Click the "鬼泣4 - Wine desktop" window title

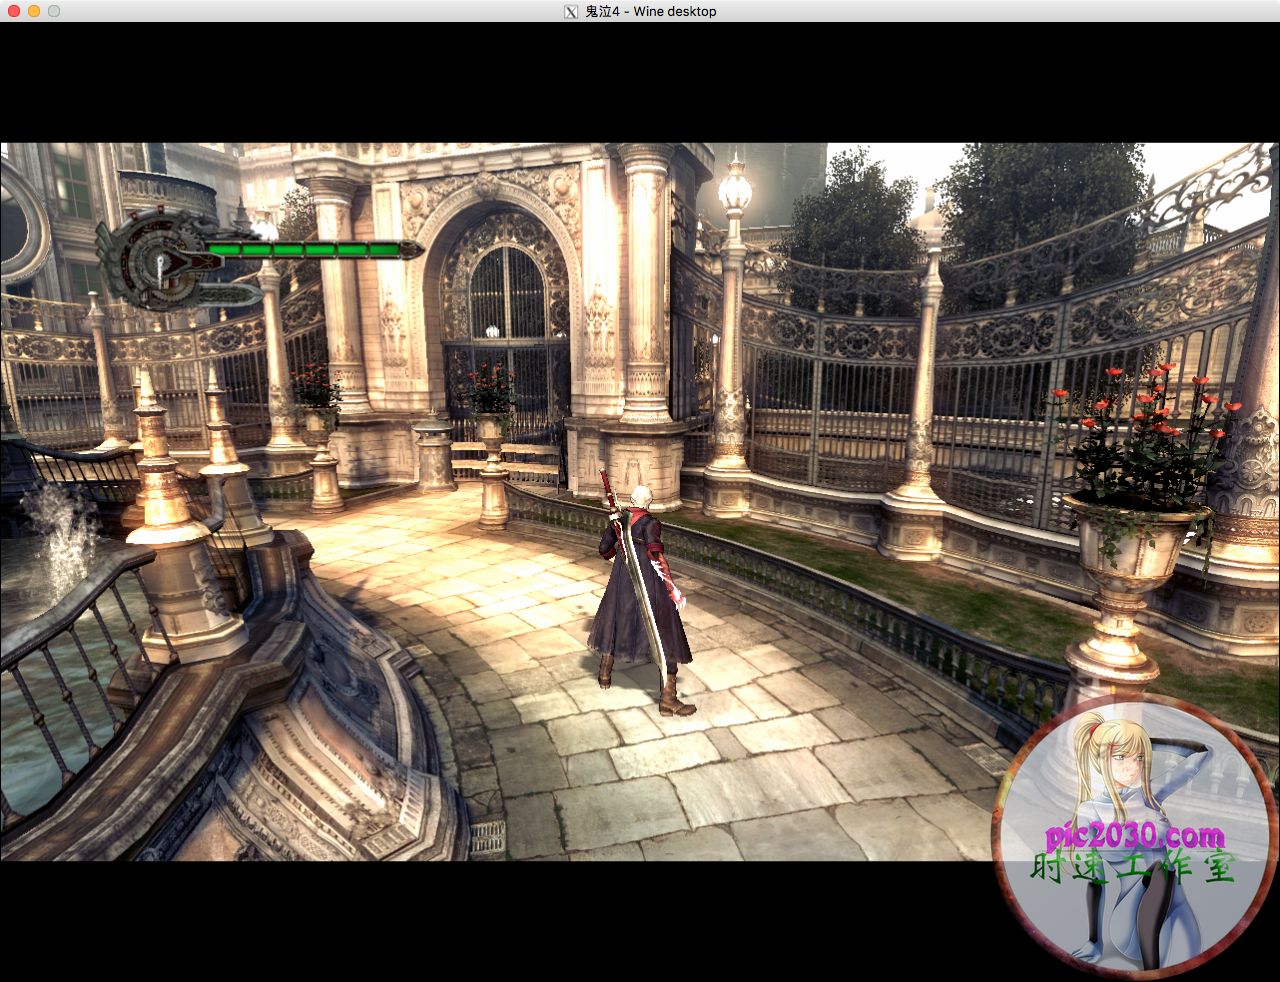(x=650, y=12)
